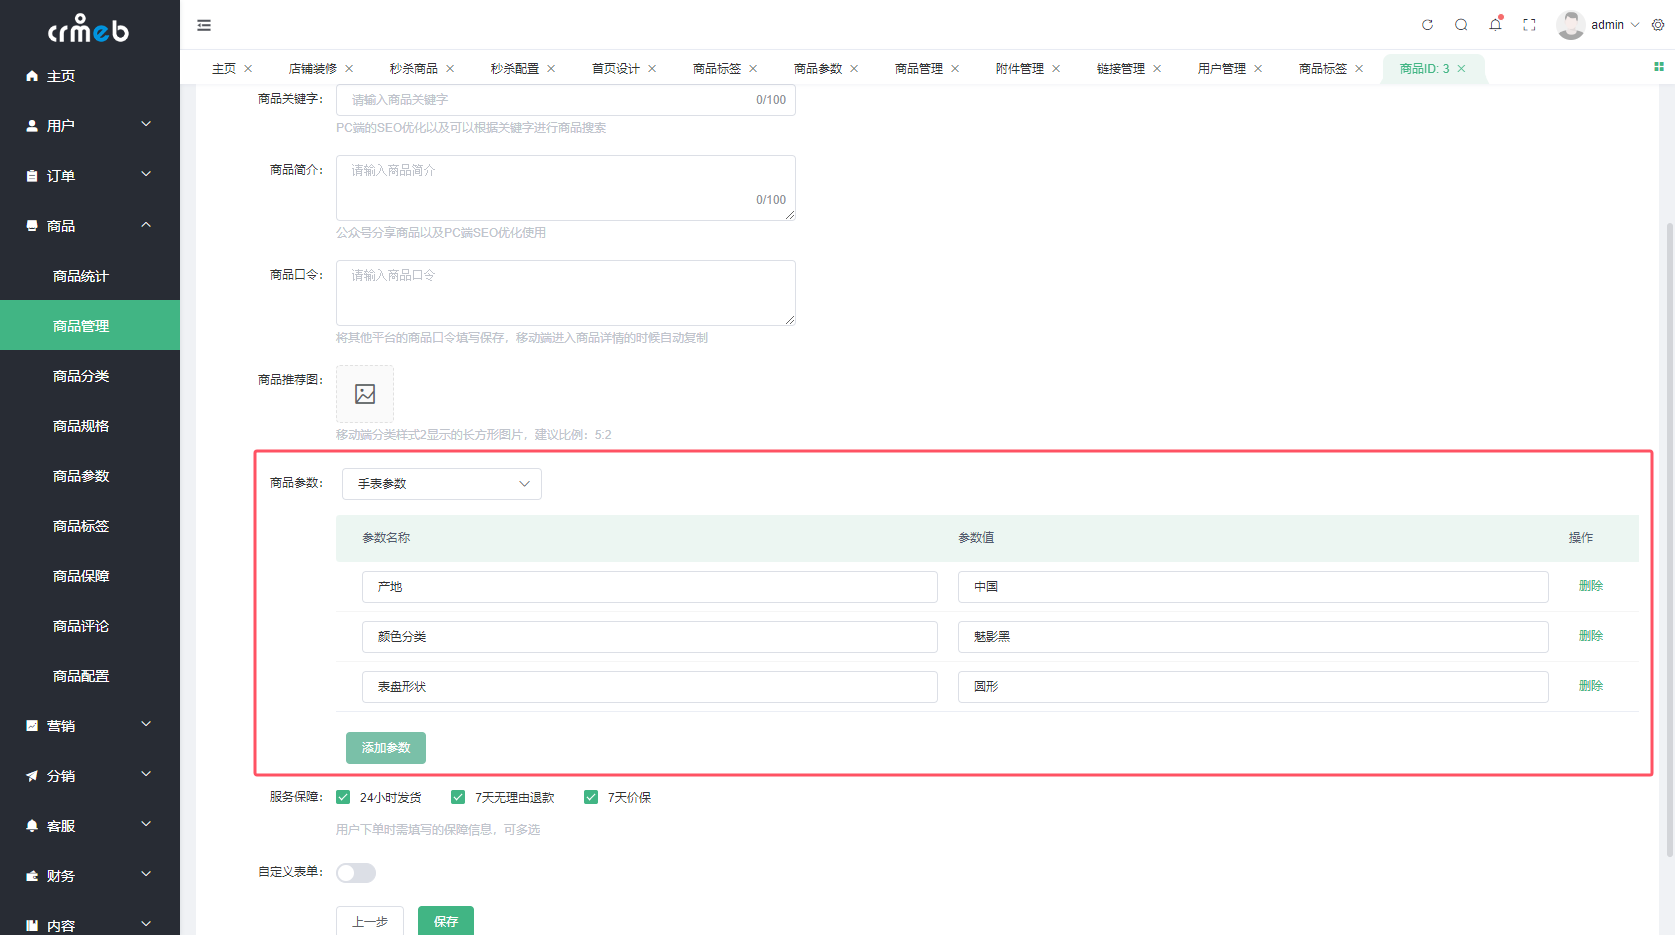The width and height of the screenshot is (1676, 935).
Task: Click the crmeb logo
Action: tap(89, 29)
